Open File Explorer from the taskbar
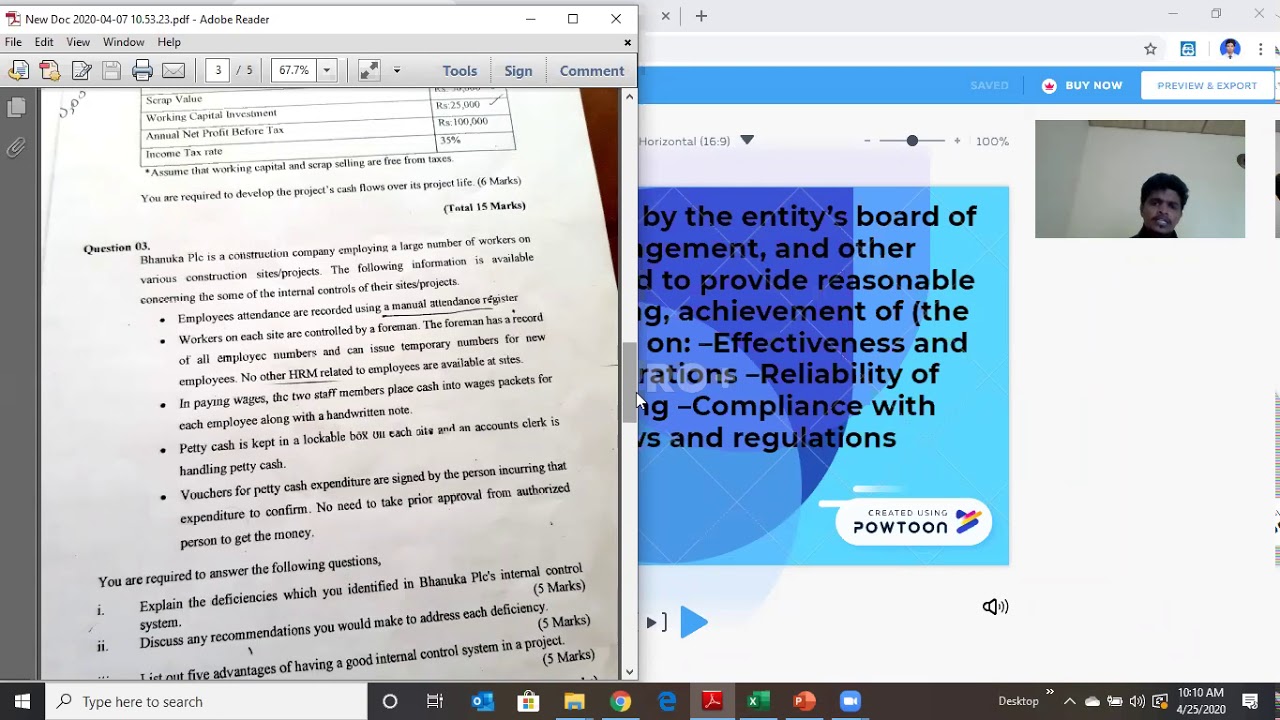 click(574, 701)
